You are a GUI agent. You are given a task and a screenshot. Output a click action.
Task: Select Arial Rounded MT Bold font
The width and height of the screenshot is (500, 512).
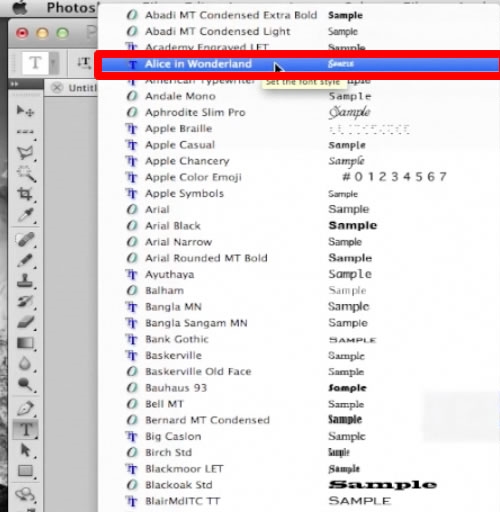click(206, 258)
